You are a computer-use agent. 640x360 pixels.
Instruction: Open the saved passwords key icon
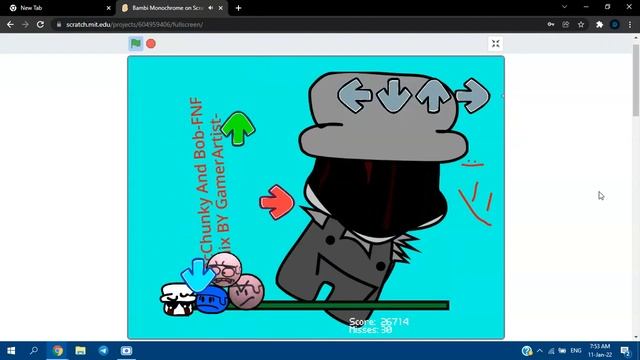pyautogui.click(x=551, y=24)
